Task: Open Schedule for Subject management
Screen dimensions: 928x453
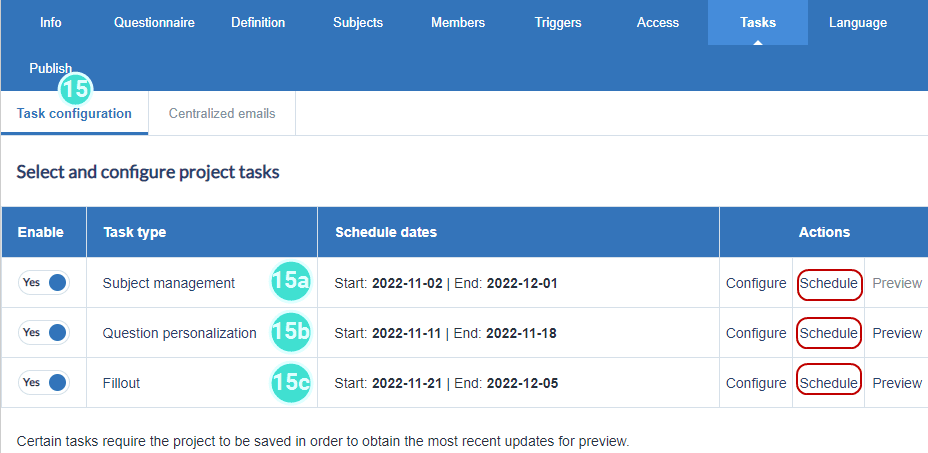Action: [x=829, y=283]
